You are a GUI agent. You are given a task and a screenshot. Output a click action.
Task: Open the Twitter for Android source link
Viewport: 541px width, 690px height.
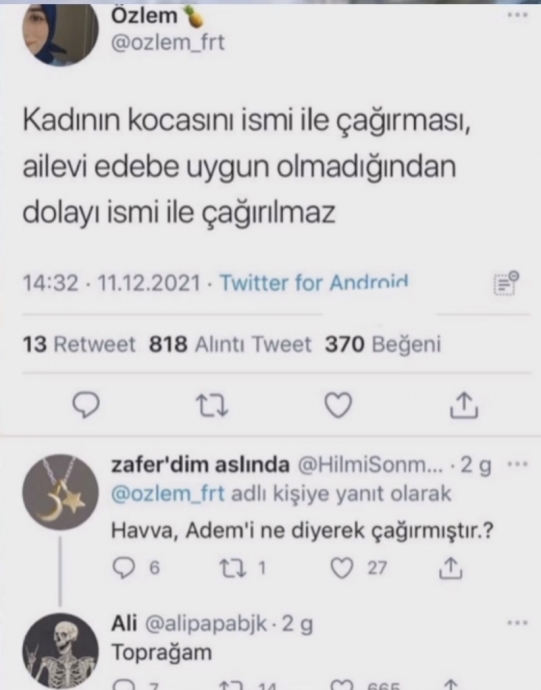pos(314,283)
